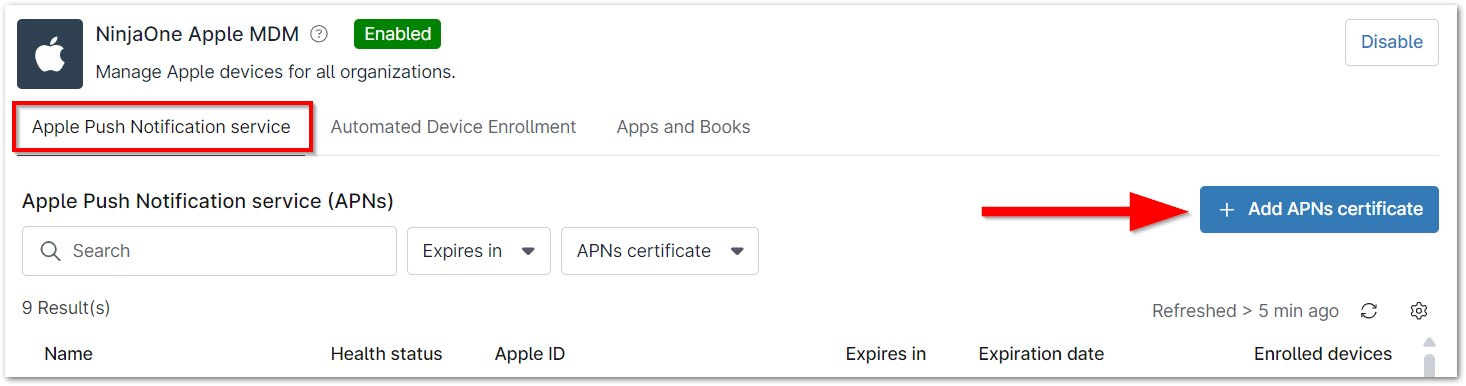The height and width of the screenshot is (386, 1466).
Task: Expand the Expires in filter dropdown
Action: (x=478, y=251)
